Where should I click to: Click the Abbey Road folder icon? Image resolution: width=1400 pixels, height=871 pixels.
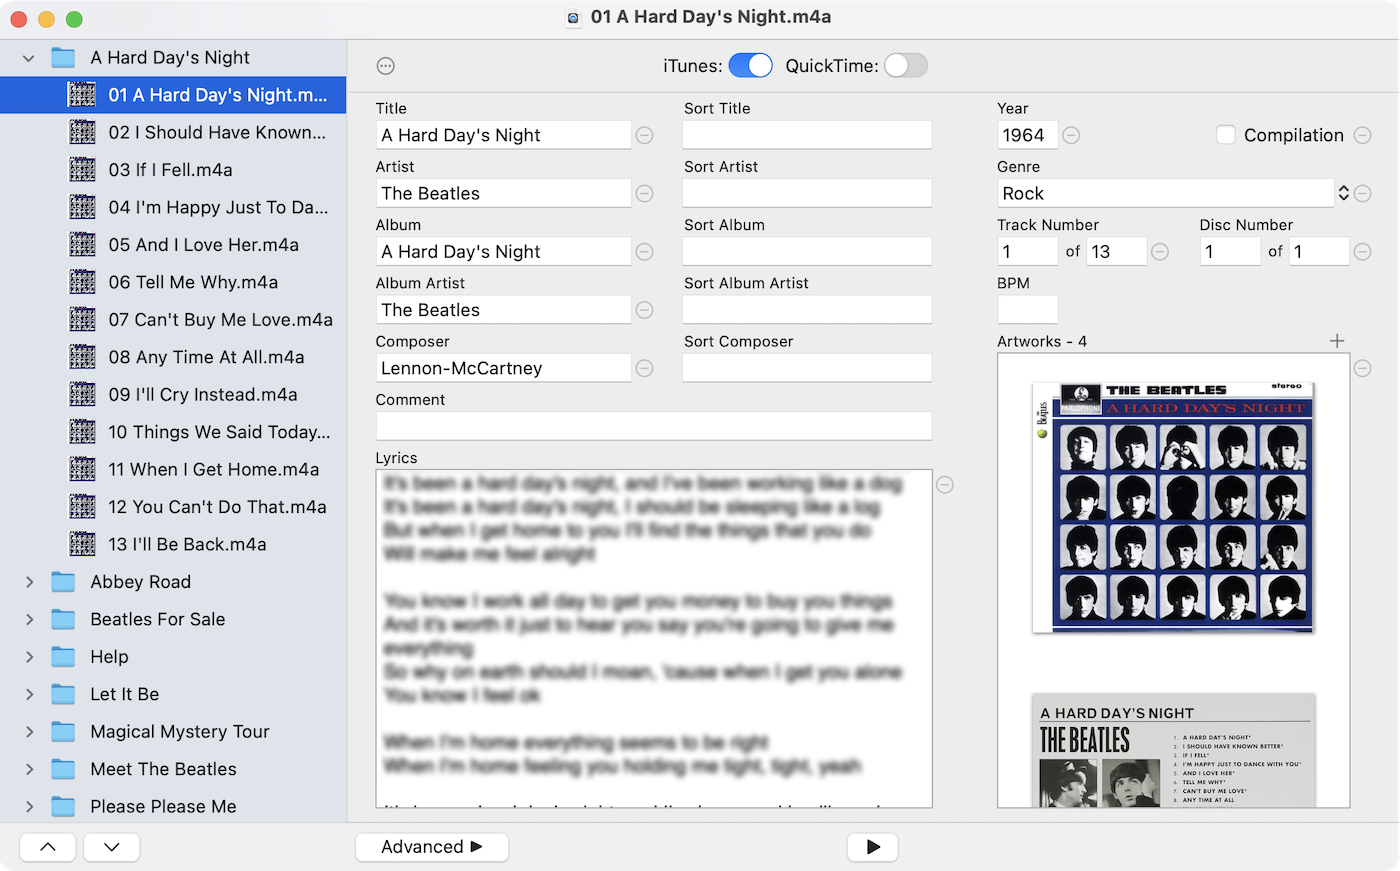coord(63,582)
